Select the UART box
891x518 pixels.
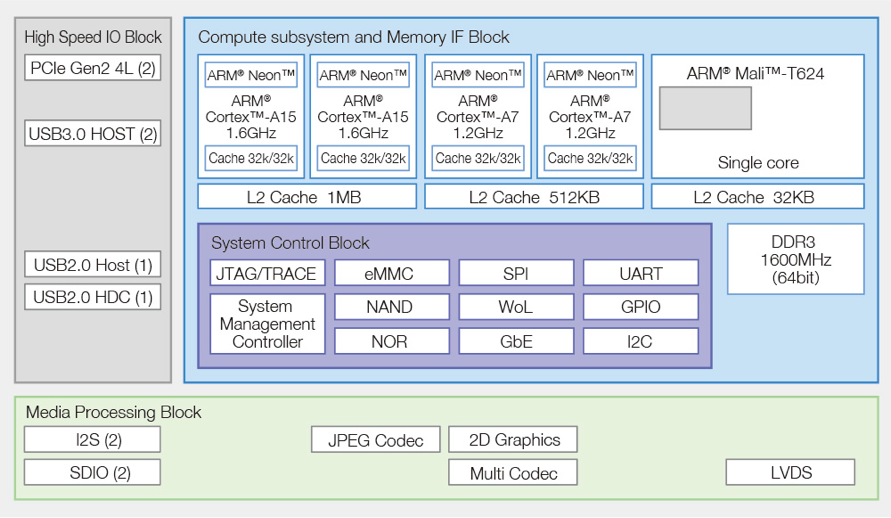pyautogui.click(x=640, y=273)
